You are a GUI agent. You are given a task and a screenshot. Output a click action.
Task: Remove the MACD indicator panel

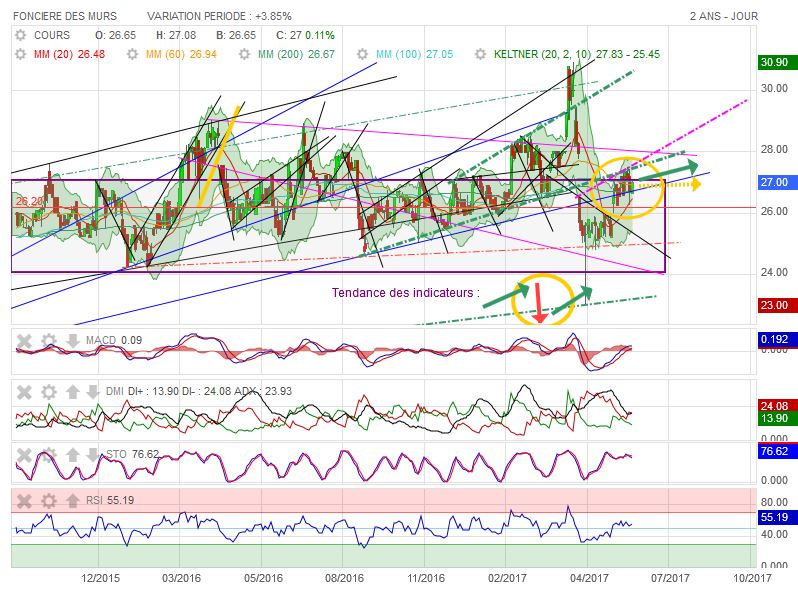[24, 341]
